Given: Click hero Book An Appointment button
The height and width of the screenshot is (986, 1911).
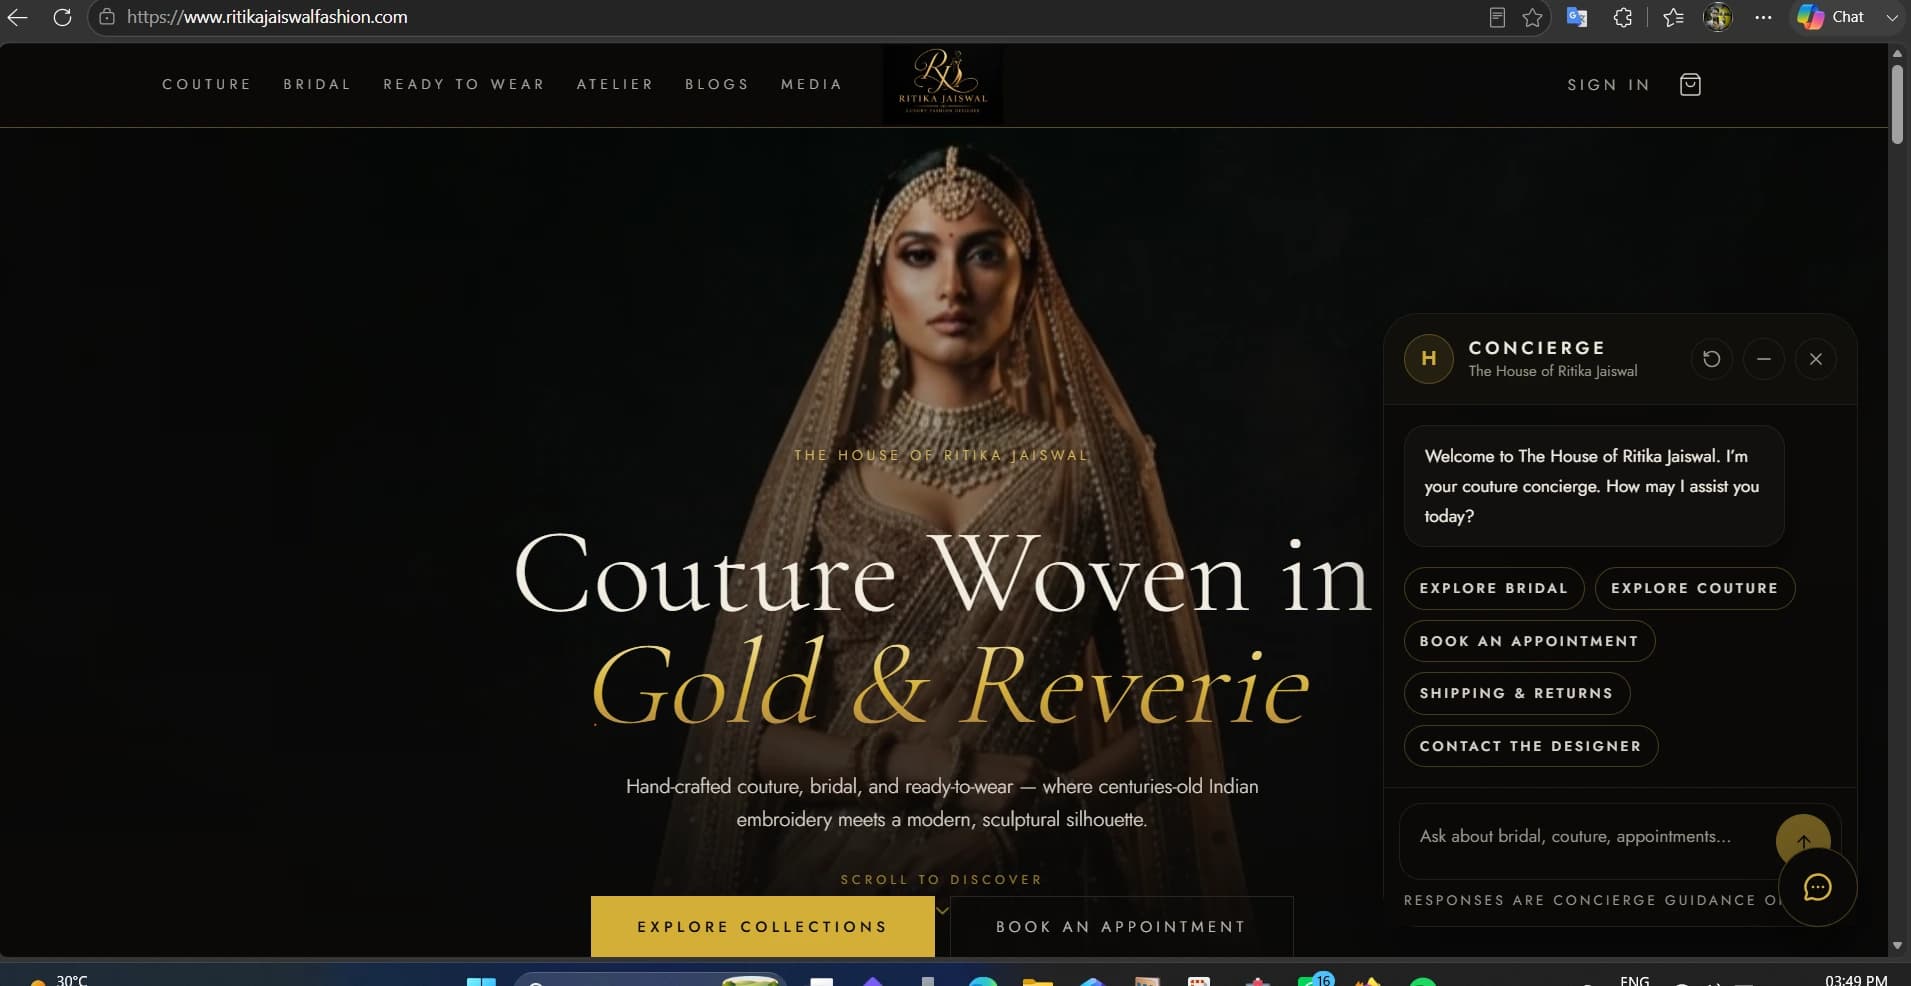Looking at the screenshot, I should pyautogui.click(x=1121, y=926).
